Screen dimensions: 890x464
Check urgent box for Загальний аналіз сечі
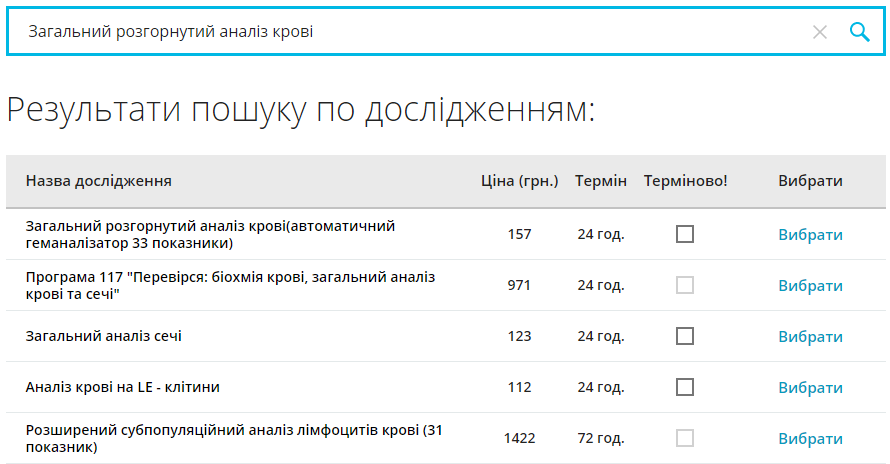685,336
